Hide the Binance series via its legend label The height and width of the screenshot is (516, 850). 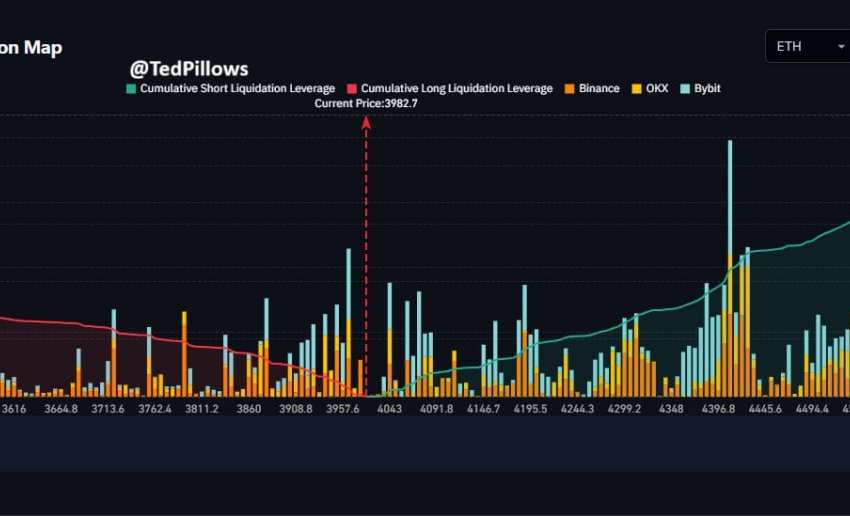click(x=599, y=89)
